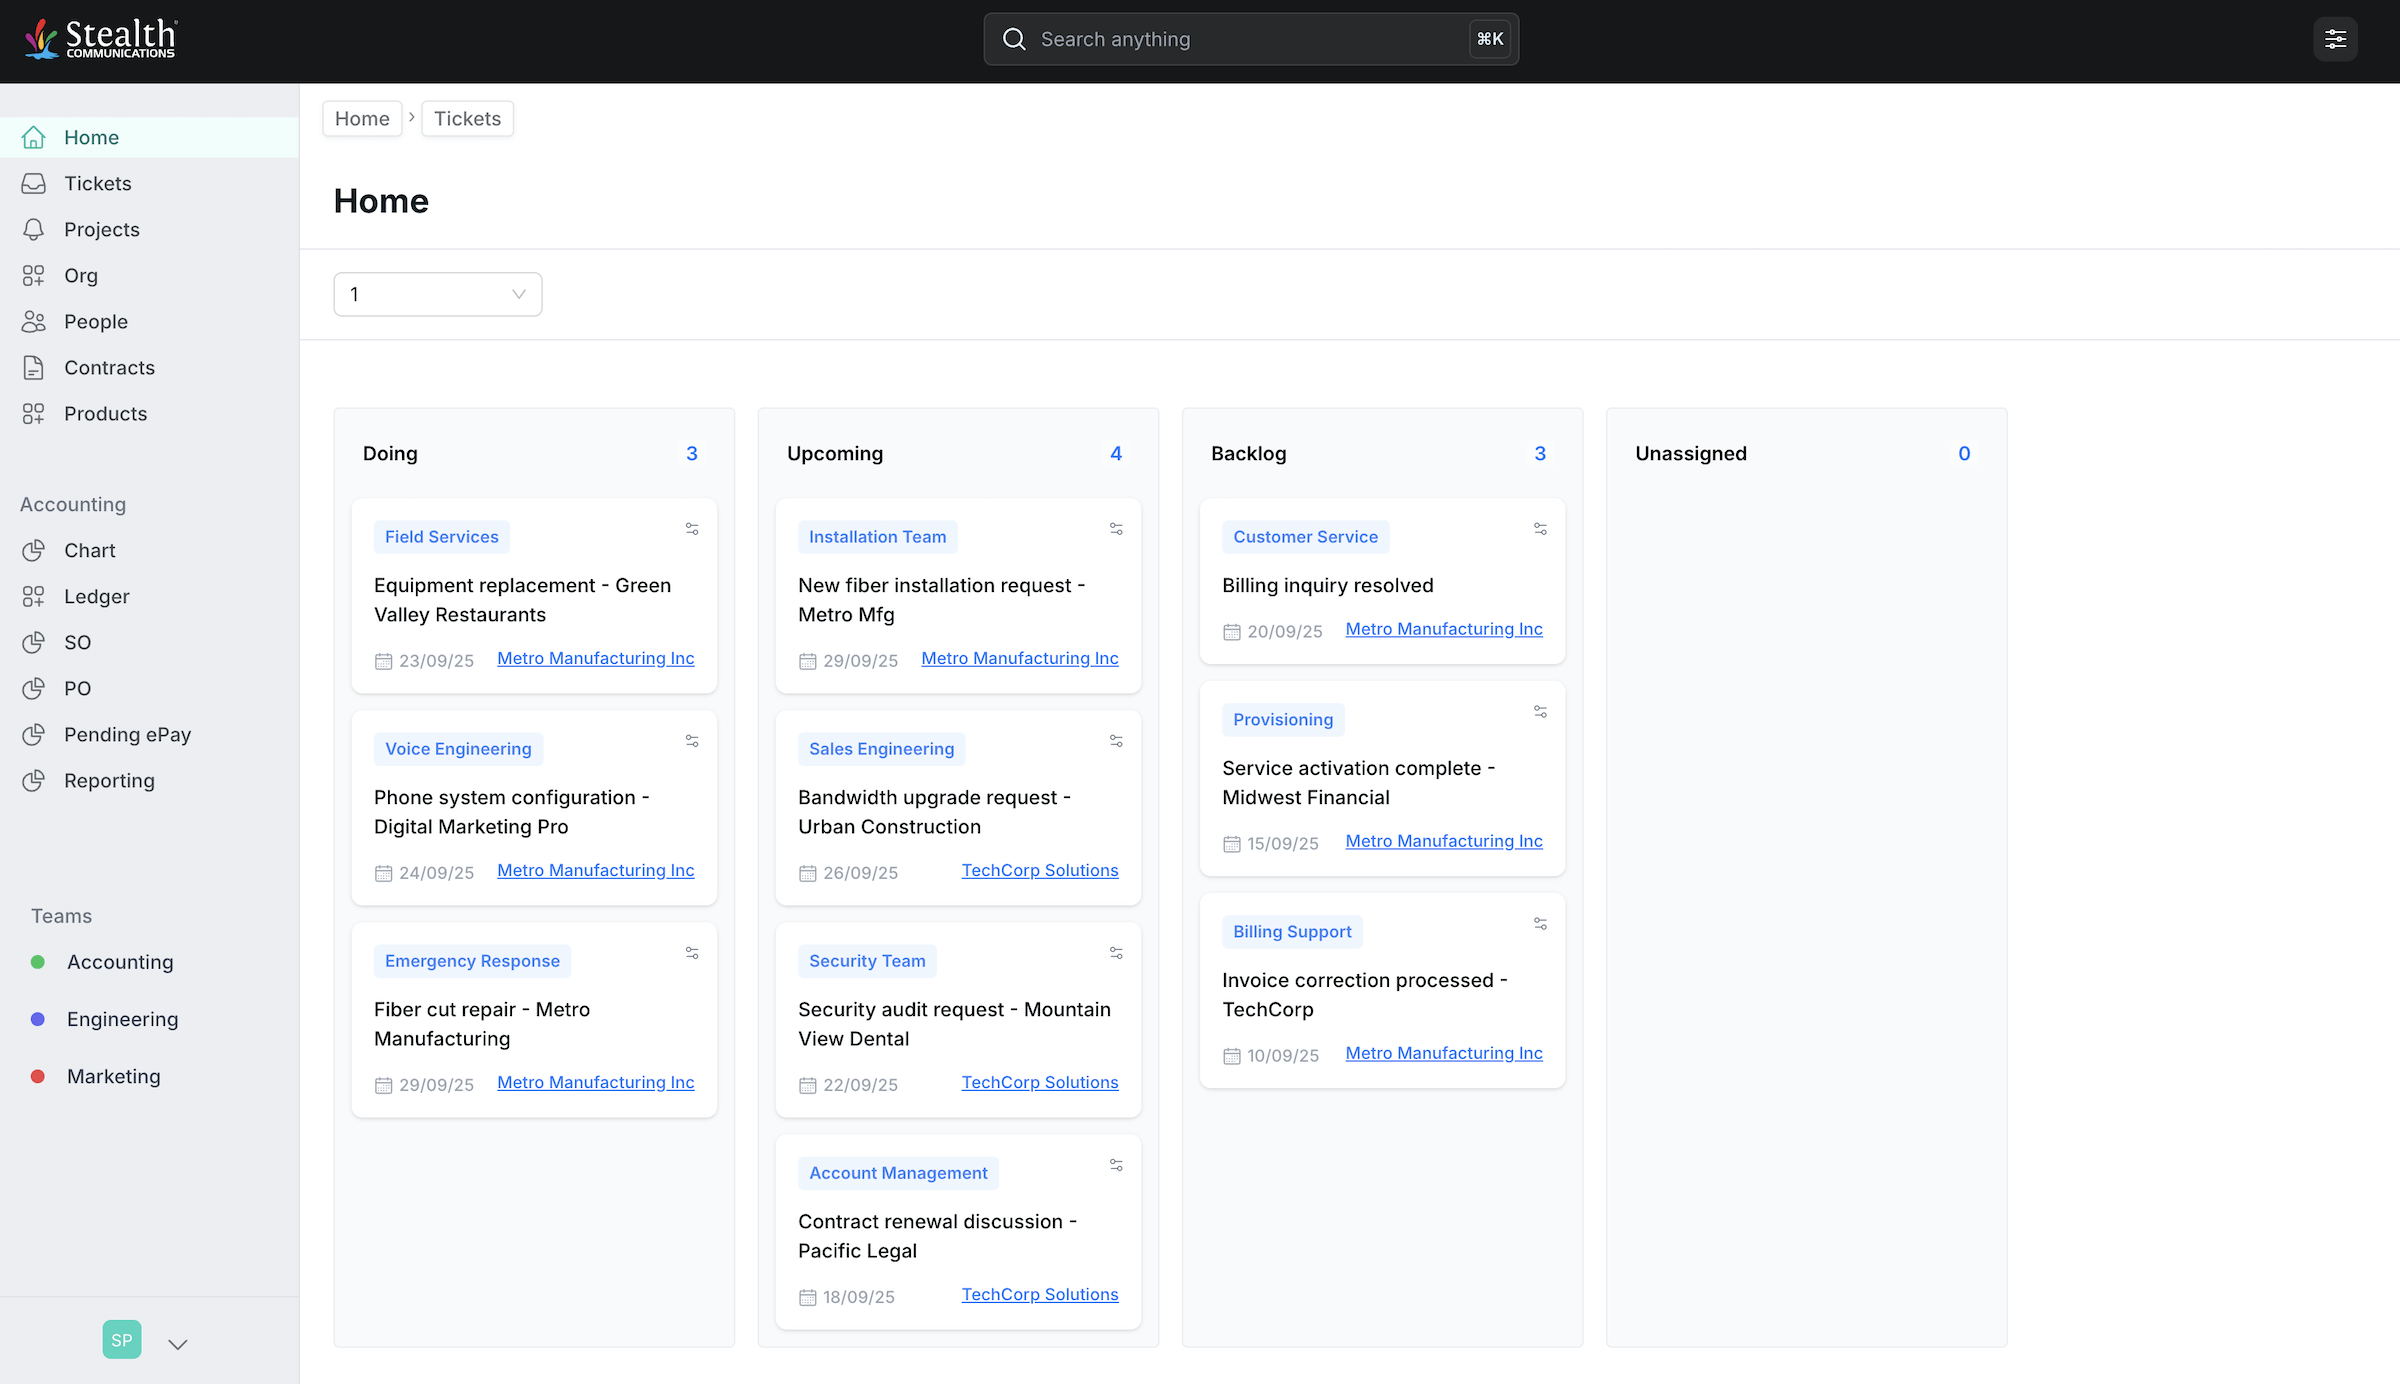Go to Tickets in the sidebar
This screenshot has width=2400, height=1384.
coord(97,184)
